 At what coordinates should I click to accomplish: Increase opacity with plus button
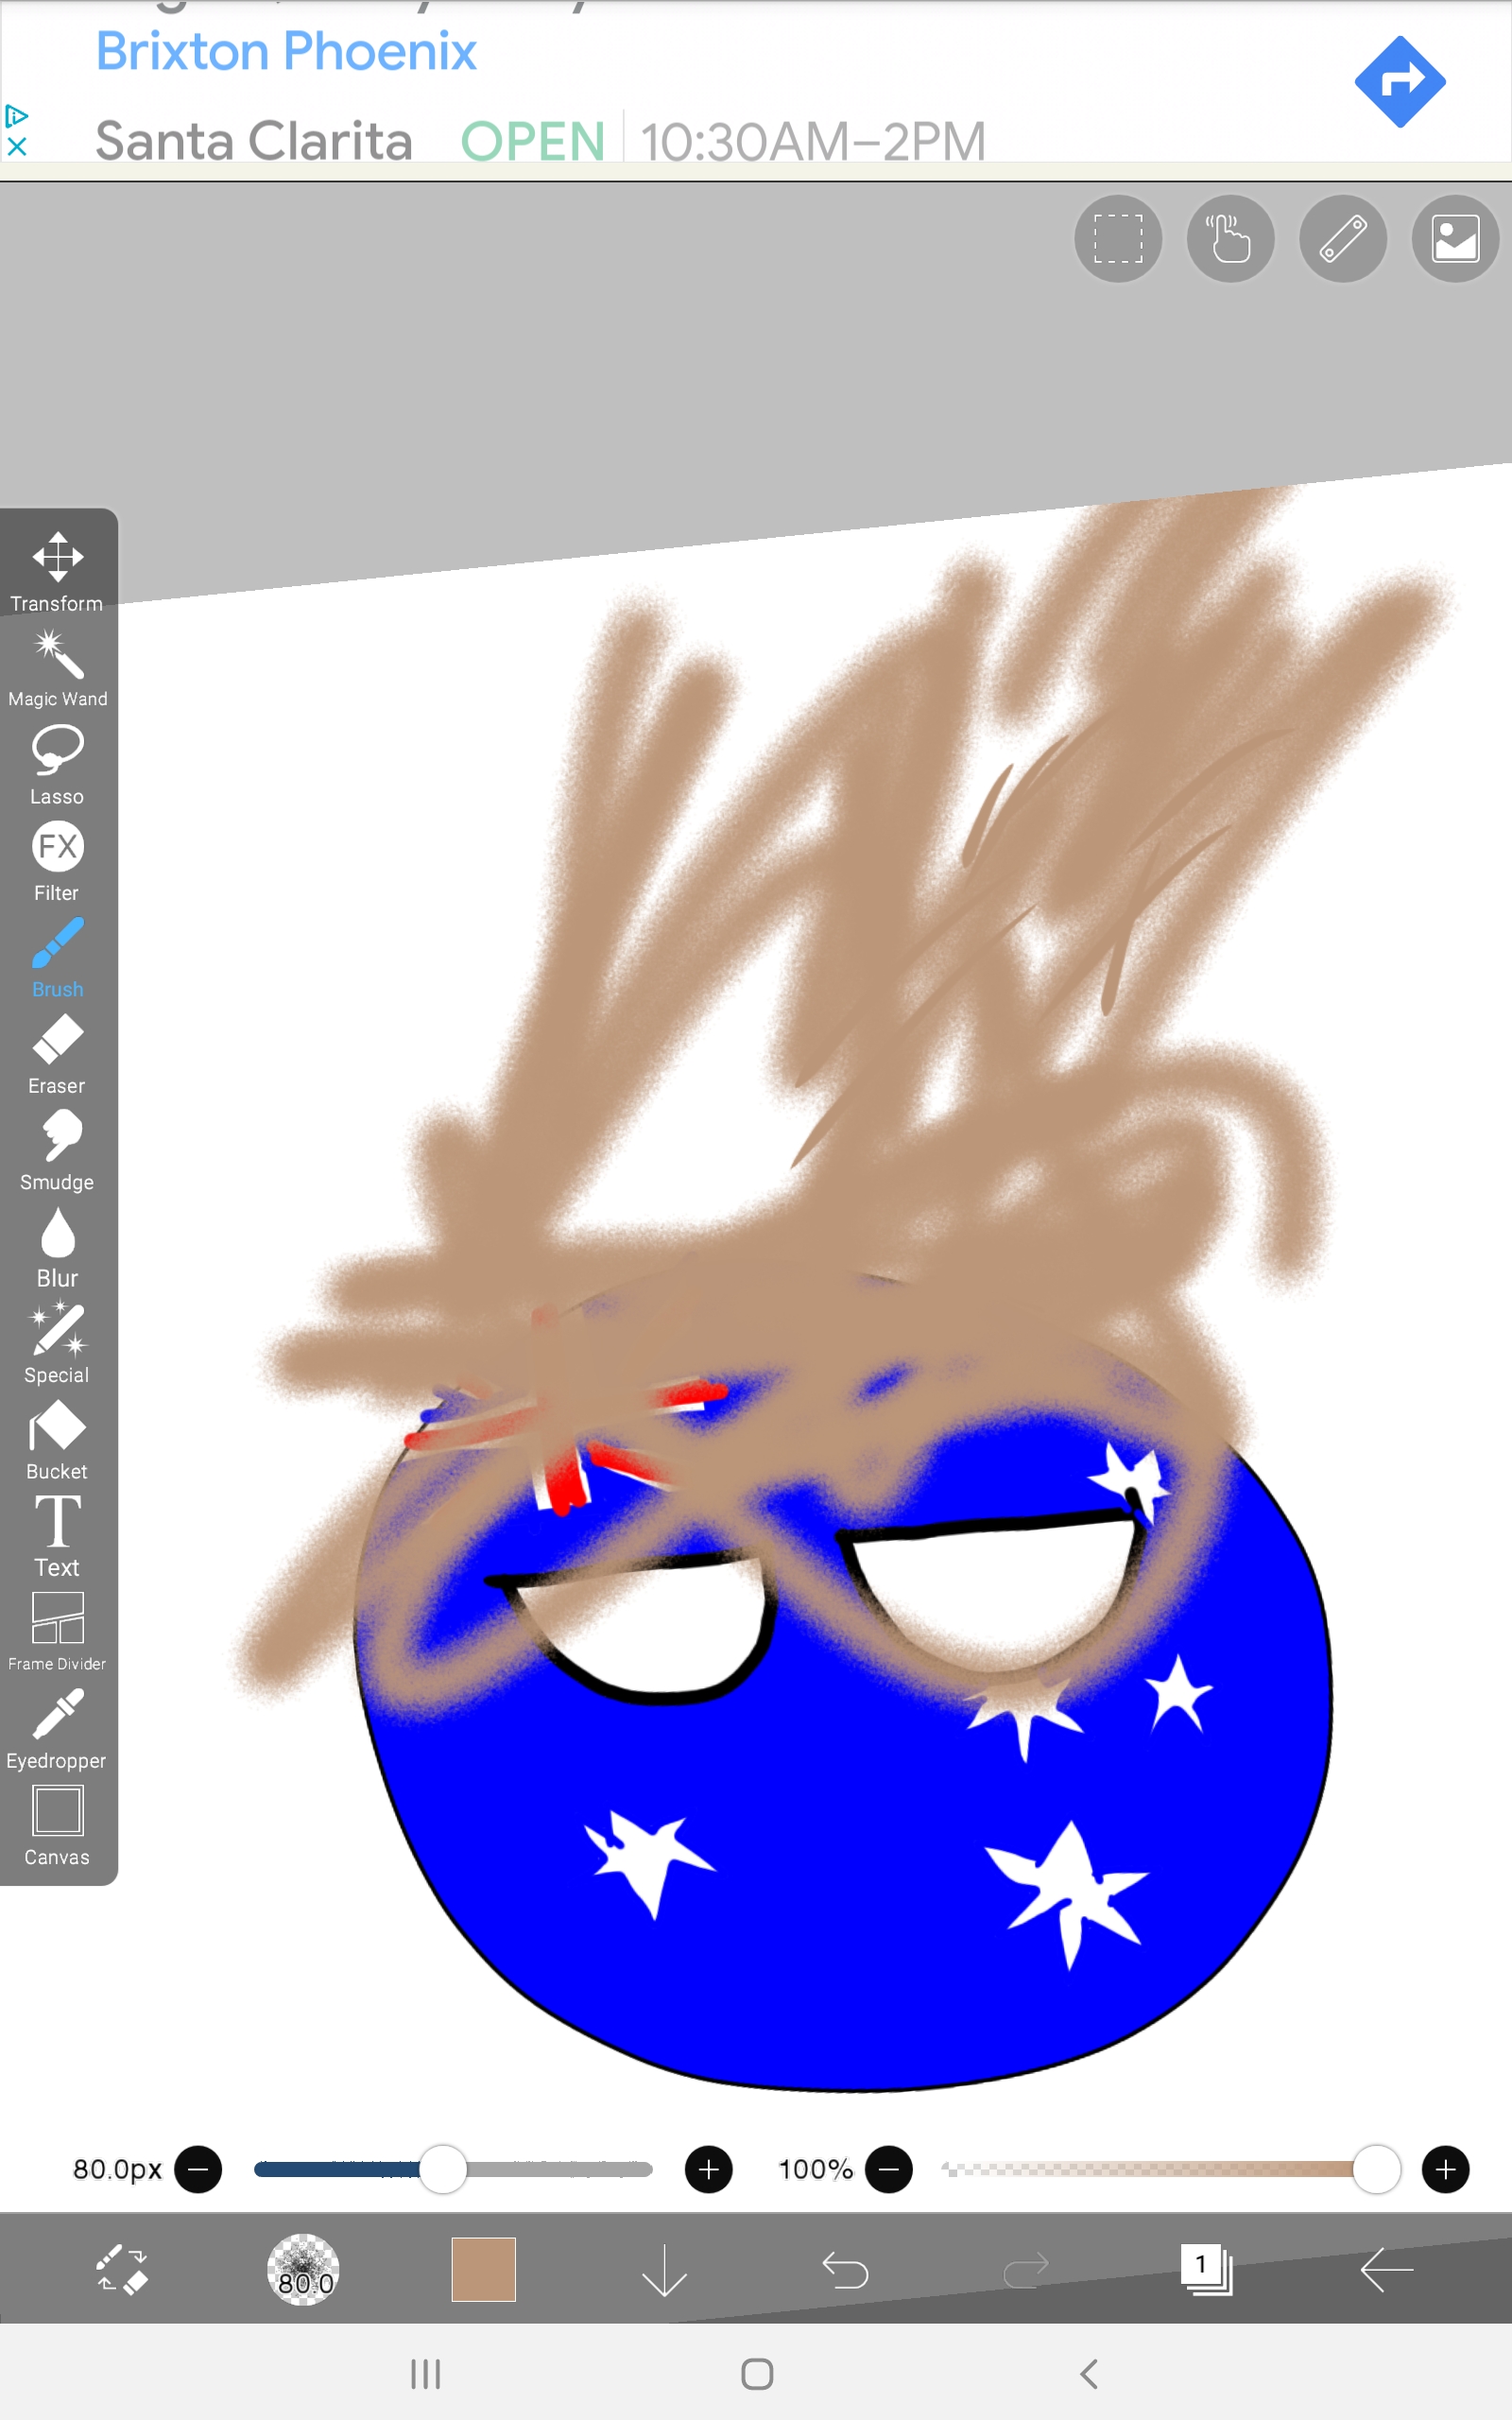(x=1446, y=2169)
